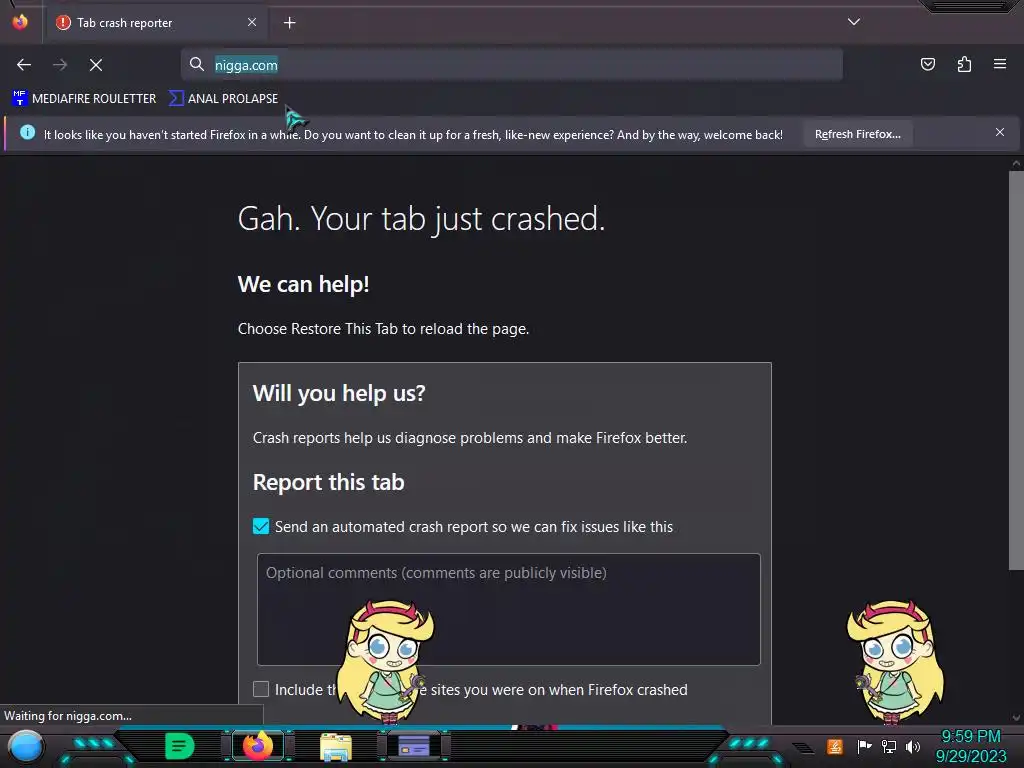
Task: Click the Firefox icon in the taskbar
Action: [x=258, y=746]
